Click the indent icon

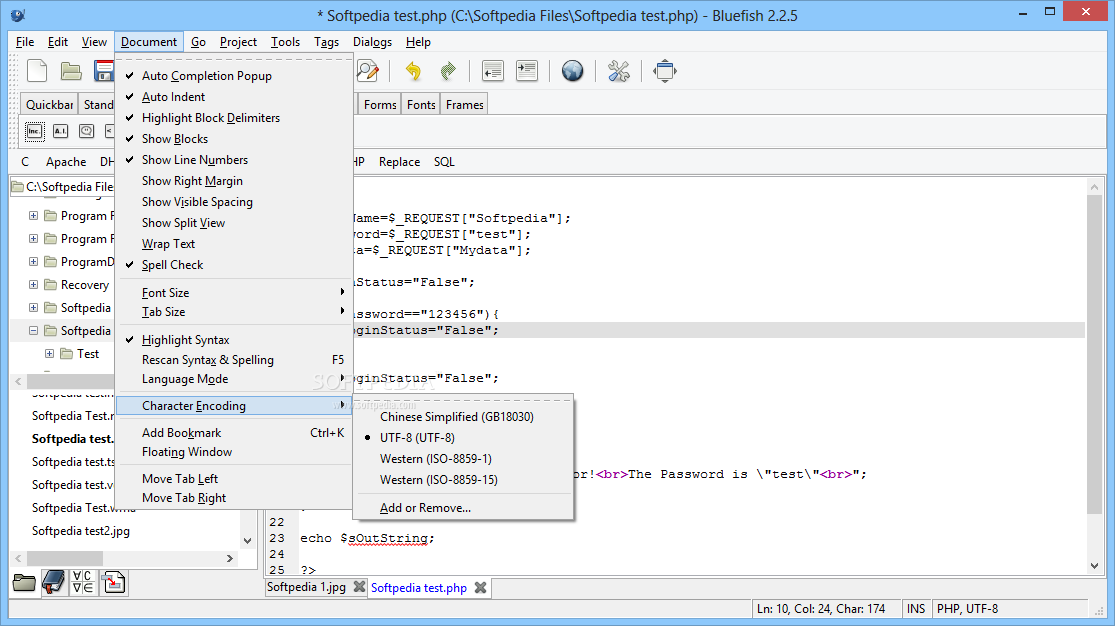pyautogui.click(x=527, y=71)
